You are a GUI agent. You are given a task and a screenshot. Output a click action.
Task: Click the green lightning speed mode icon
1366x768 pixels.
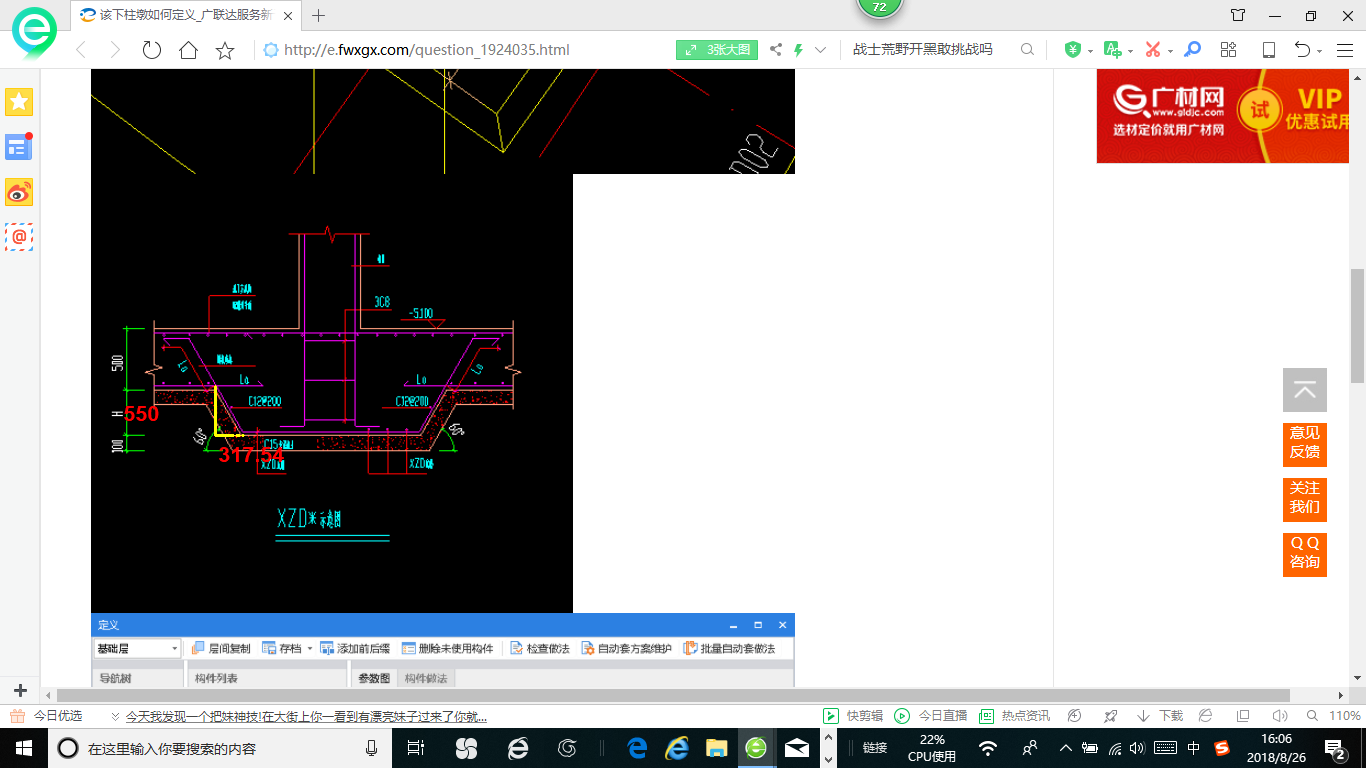click(x=798, y=49)
